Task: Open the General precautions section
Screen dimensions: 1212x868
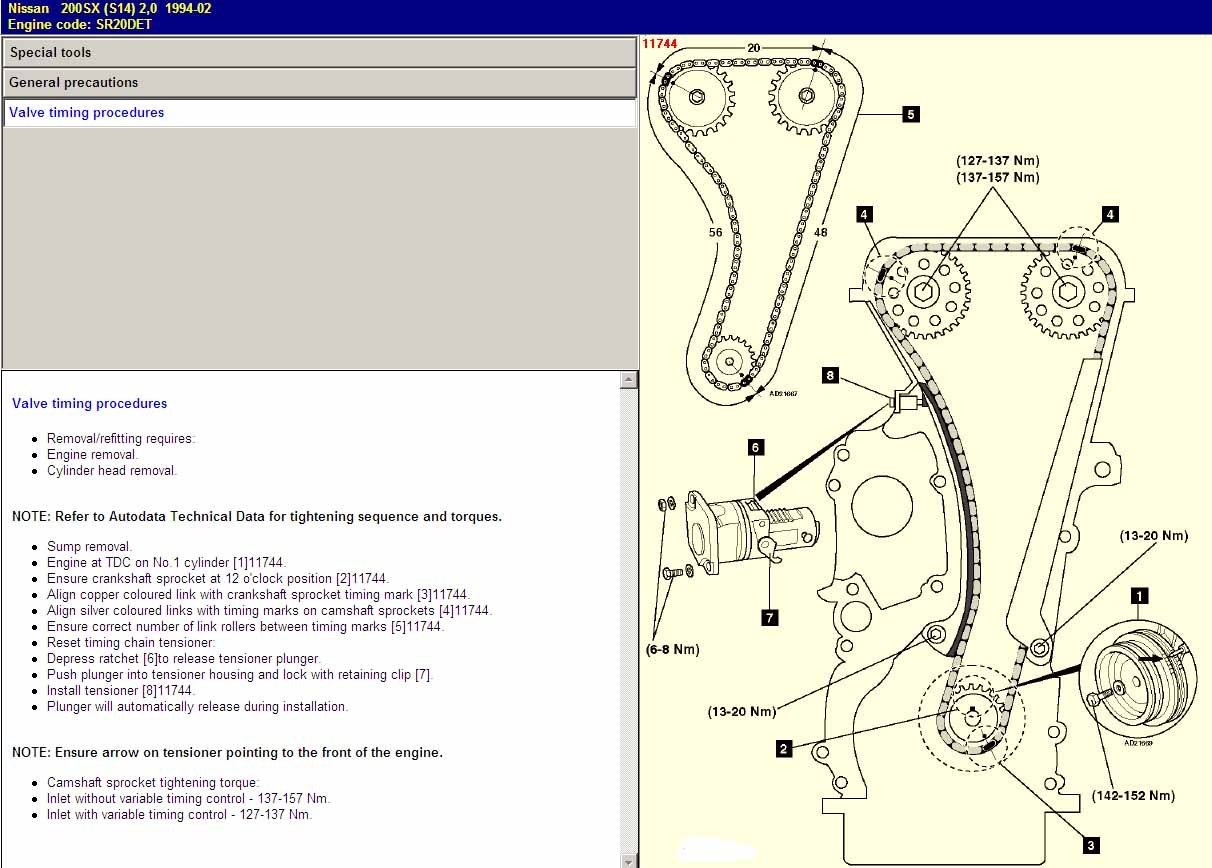Action: tap(319, 82)
